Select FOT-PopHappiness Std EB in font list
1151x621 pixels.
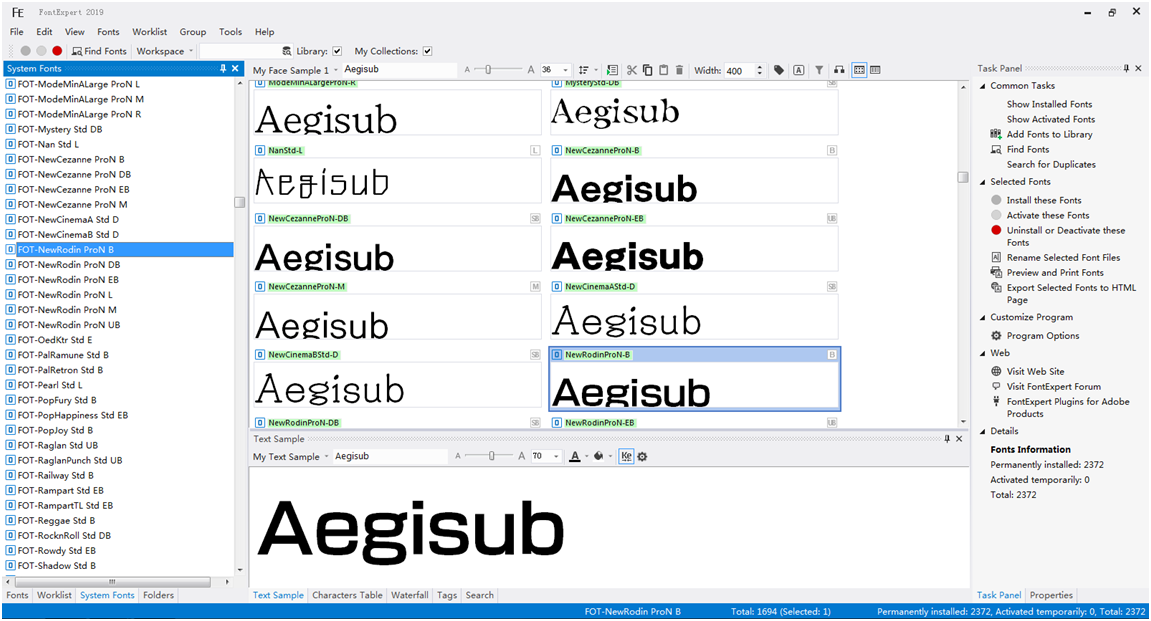[73, 415]
